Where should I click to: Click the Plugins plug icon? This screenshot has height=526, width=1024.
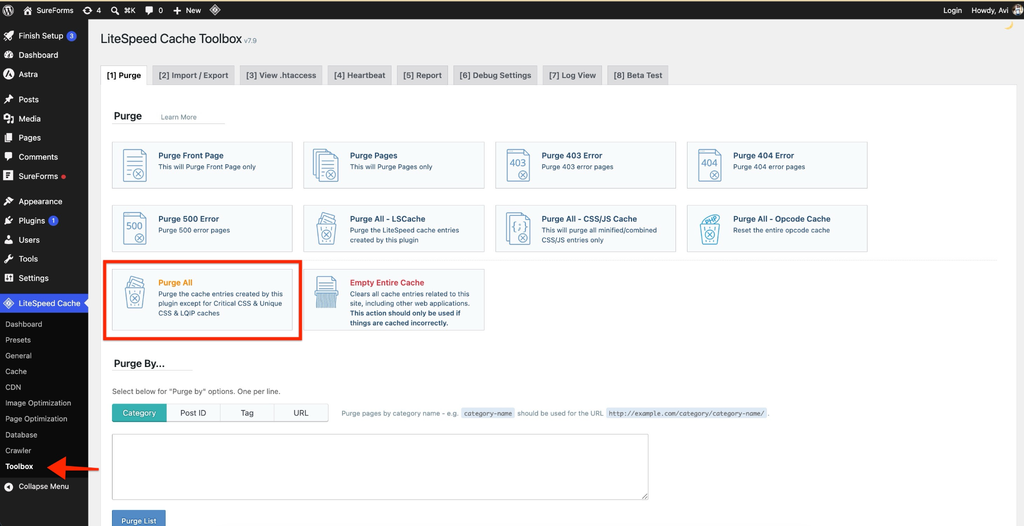click(8, 221)
